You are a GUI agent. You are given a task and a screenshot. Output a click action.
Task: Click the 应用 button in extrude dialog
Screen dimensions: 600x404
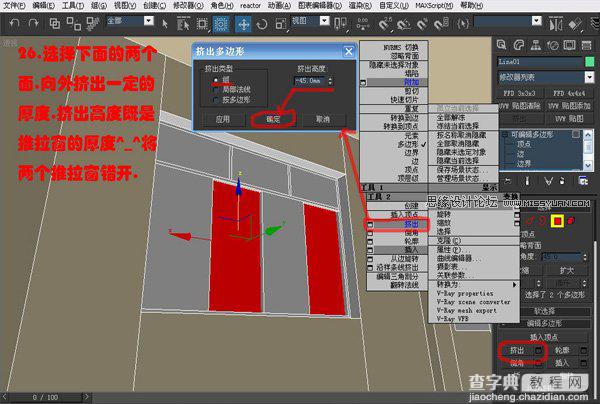click(223, 119)
